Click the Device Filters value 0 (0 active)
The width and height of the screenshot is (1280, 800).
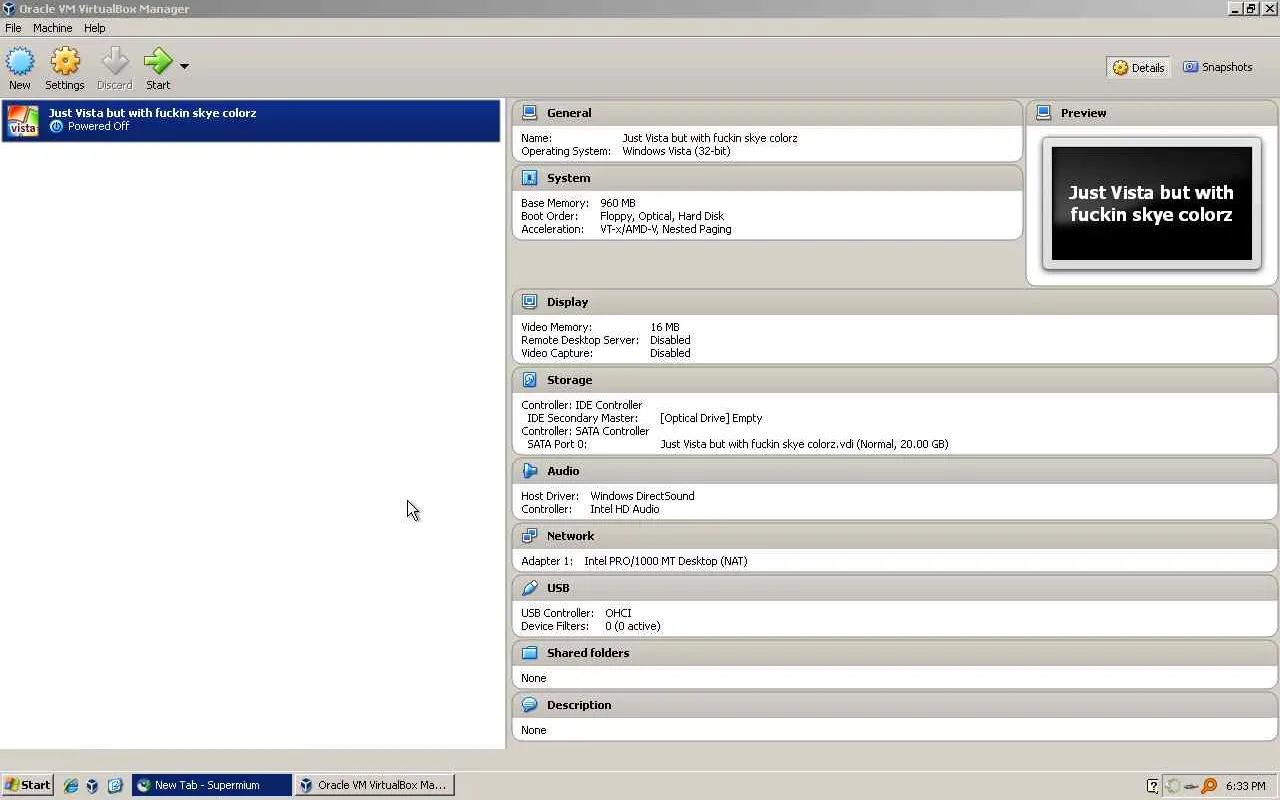pyautogui.click(x=633, y=626)
